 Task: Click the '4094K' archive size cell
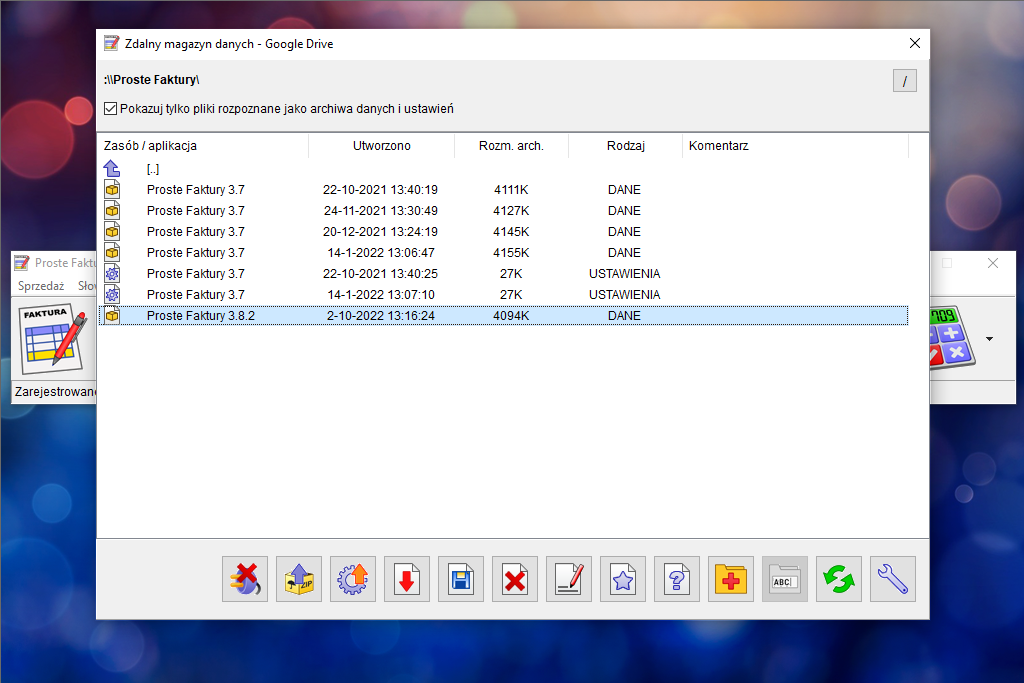(511, 315)
